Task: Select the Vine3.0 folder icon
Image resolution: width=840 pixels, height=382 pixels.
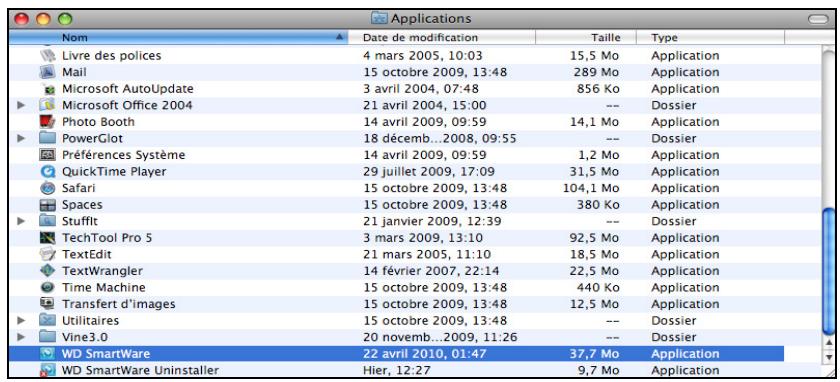Action: click(x=48, y=337)
